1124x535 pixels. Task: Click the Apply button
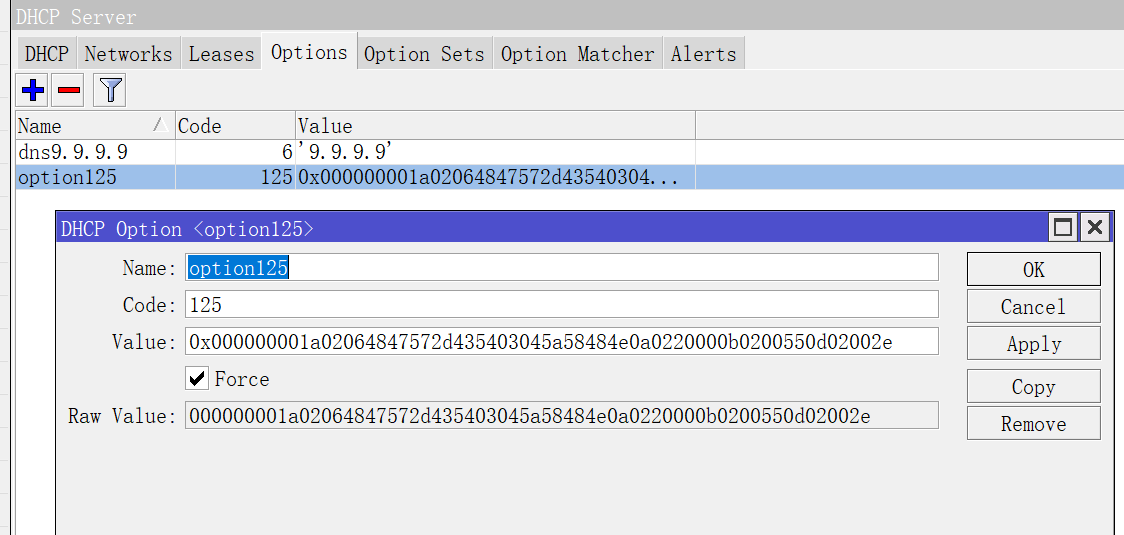coord(1033,344)
